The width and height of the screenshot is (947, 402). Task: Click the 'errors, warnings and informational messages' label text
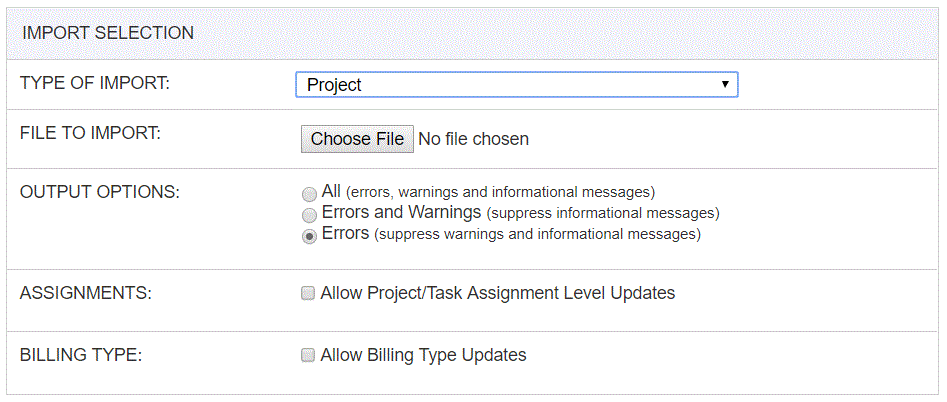pos(501,193)
